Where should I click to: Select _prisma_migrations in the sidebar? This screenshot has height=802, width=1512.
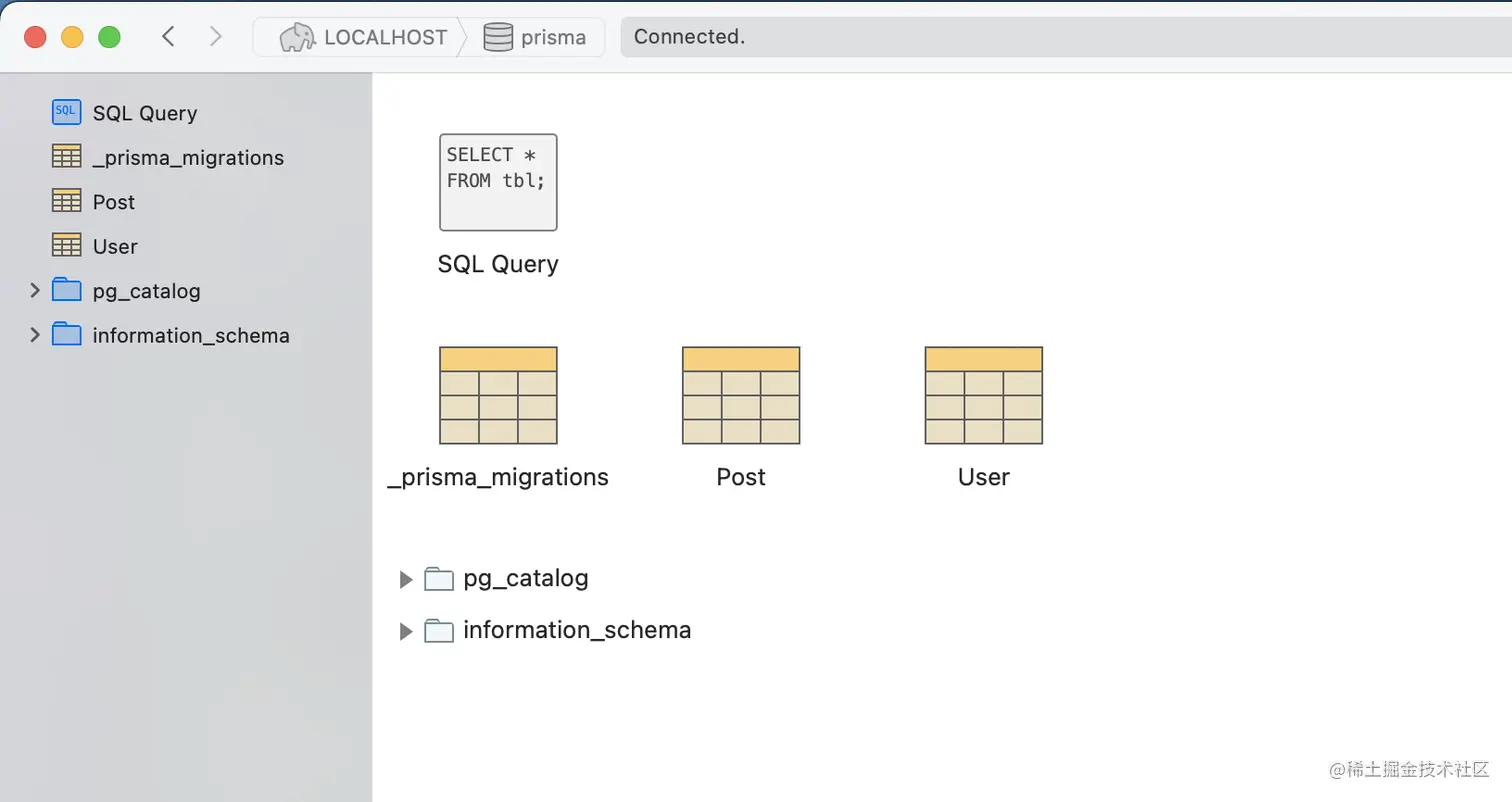point(188,158)
